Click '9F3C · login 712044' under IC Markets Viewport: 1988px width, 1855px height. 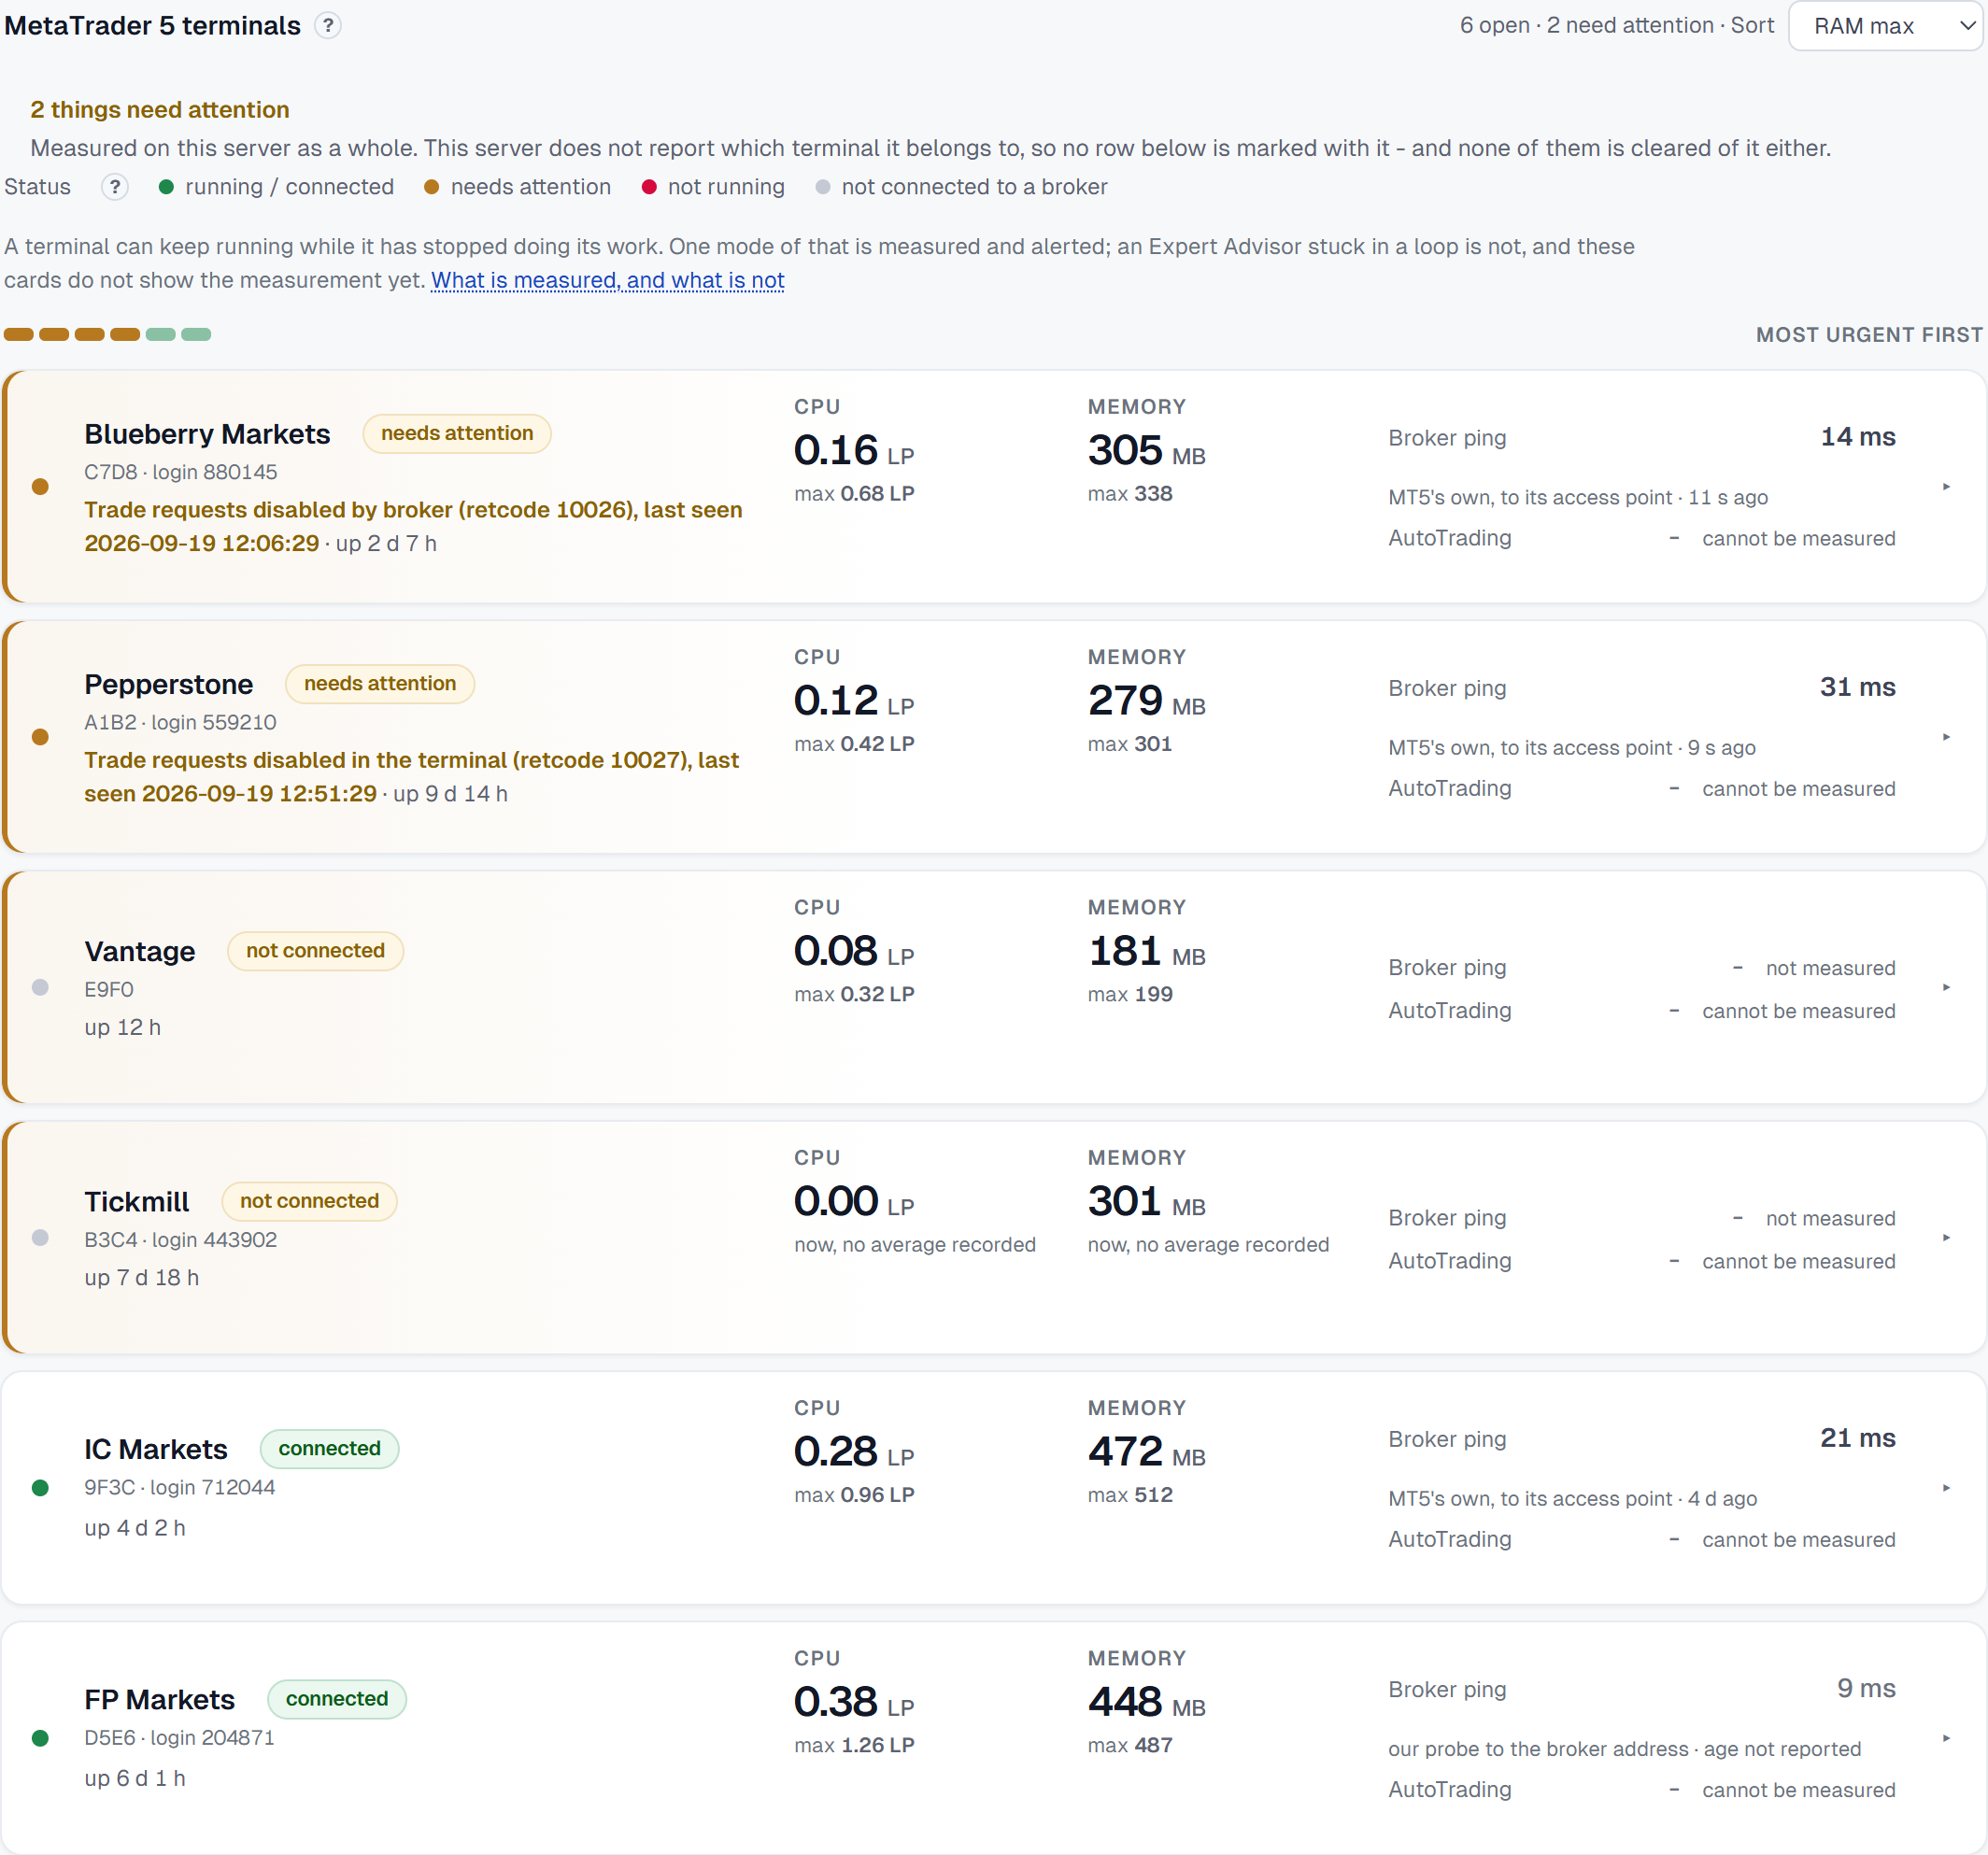tap(180, 1488)
